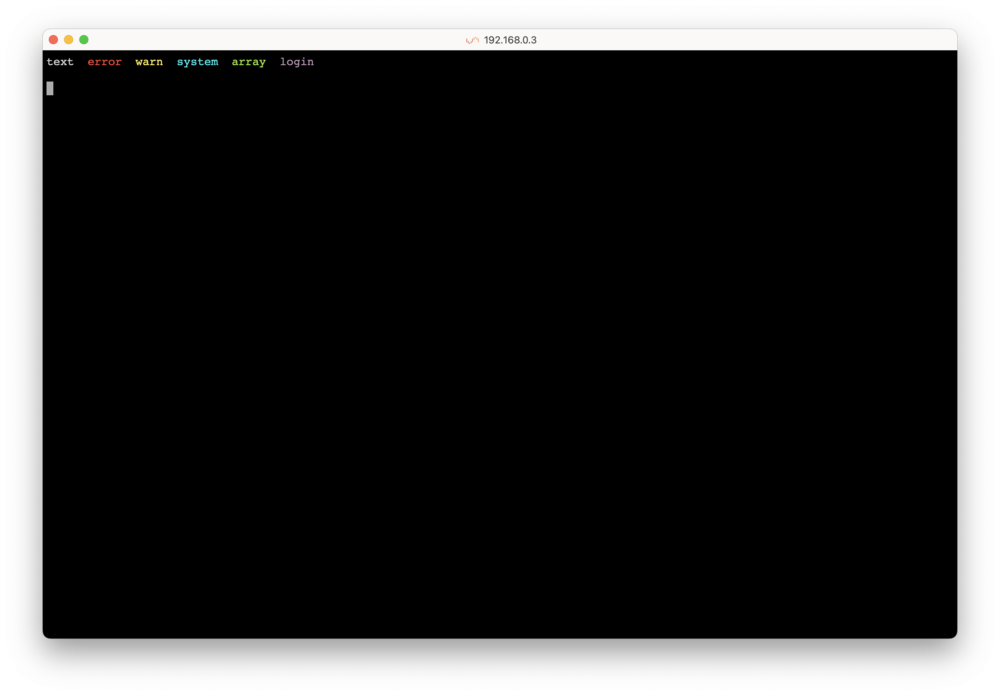Click the terminal cursor block
This screenshot has height=695, width=1000.
(x=50, y=89)
